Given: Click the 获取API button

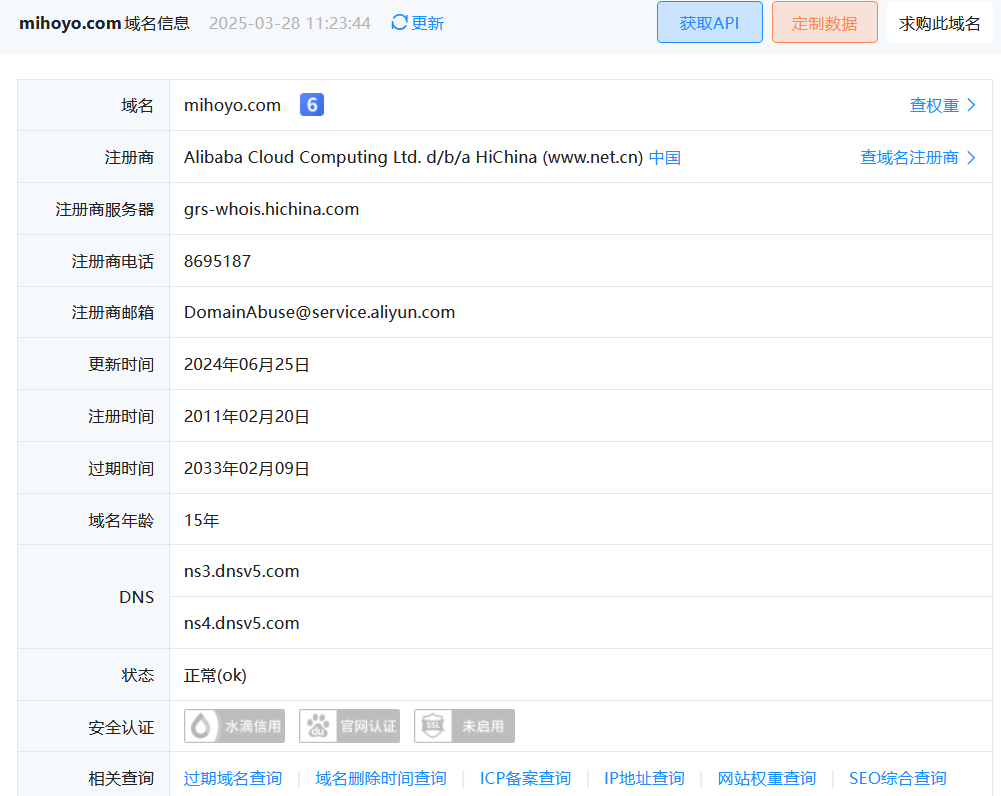Looking at the screenshot, I should coord(710,22).
